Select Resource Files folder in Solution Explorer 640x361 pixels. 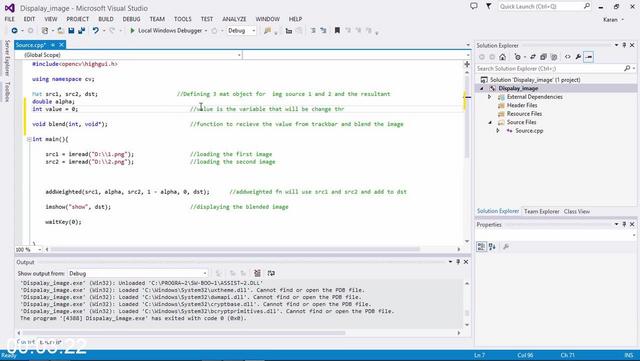coord(524,114)
